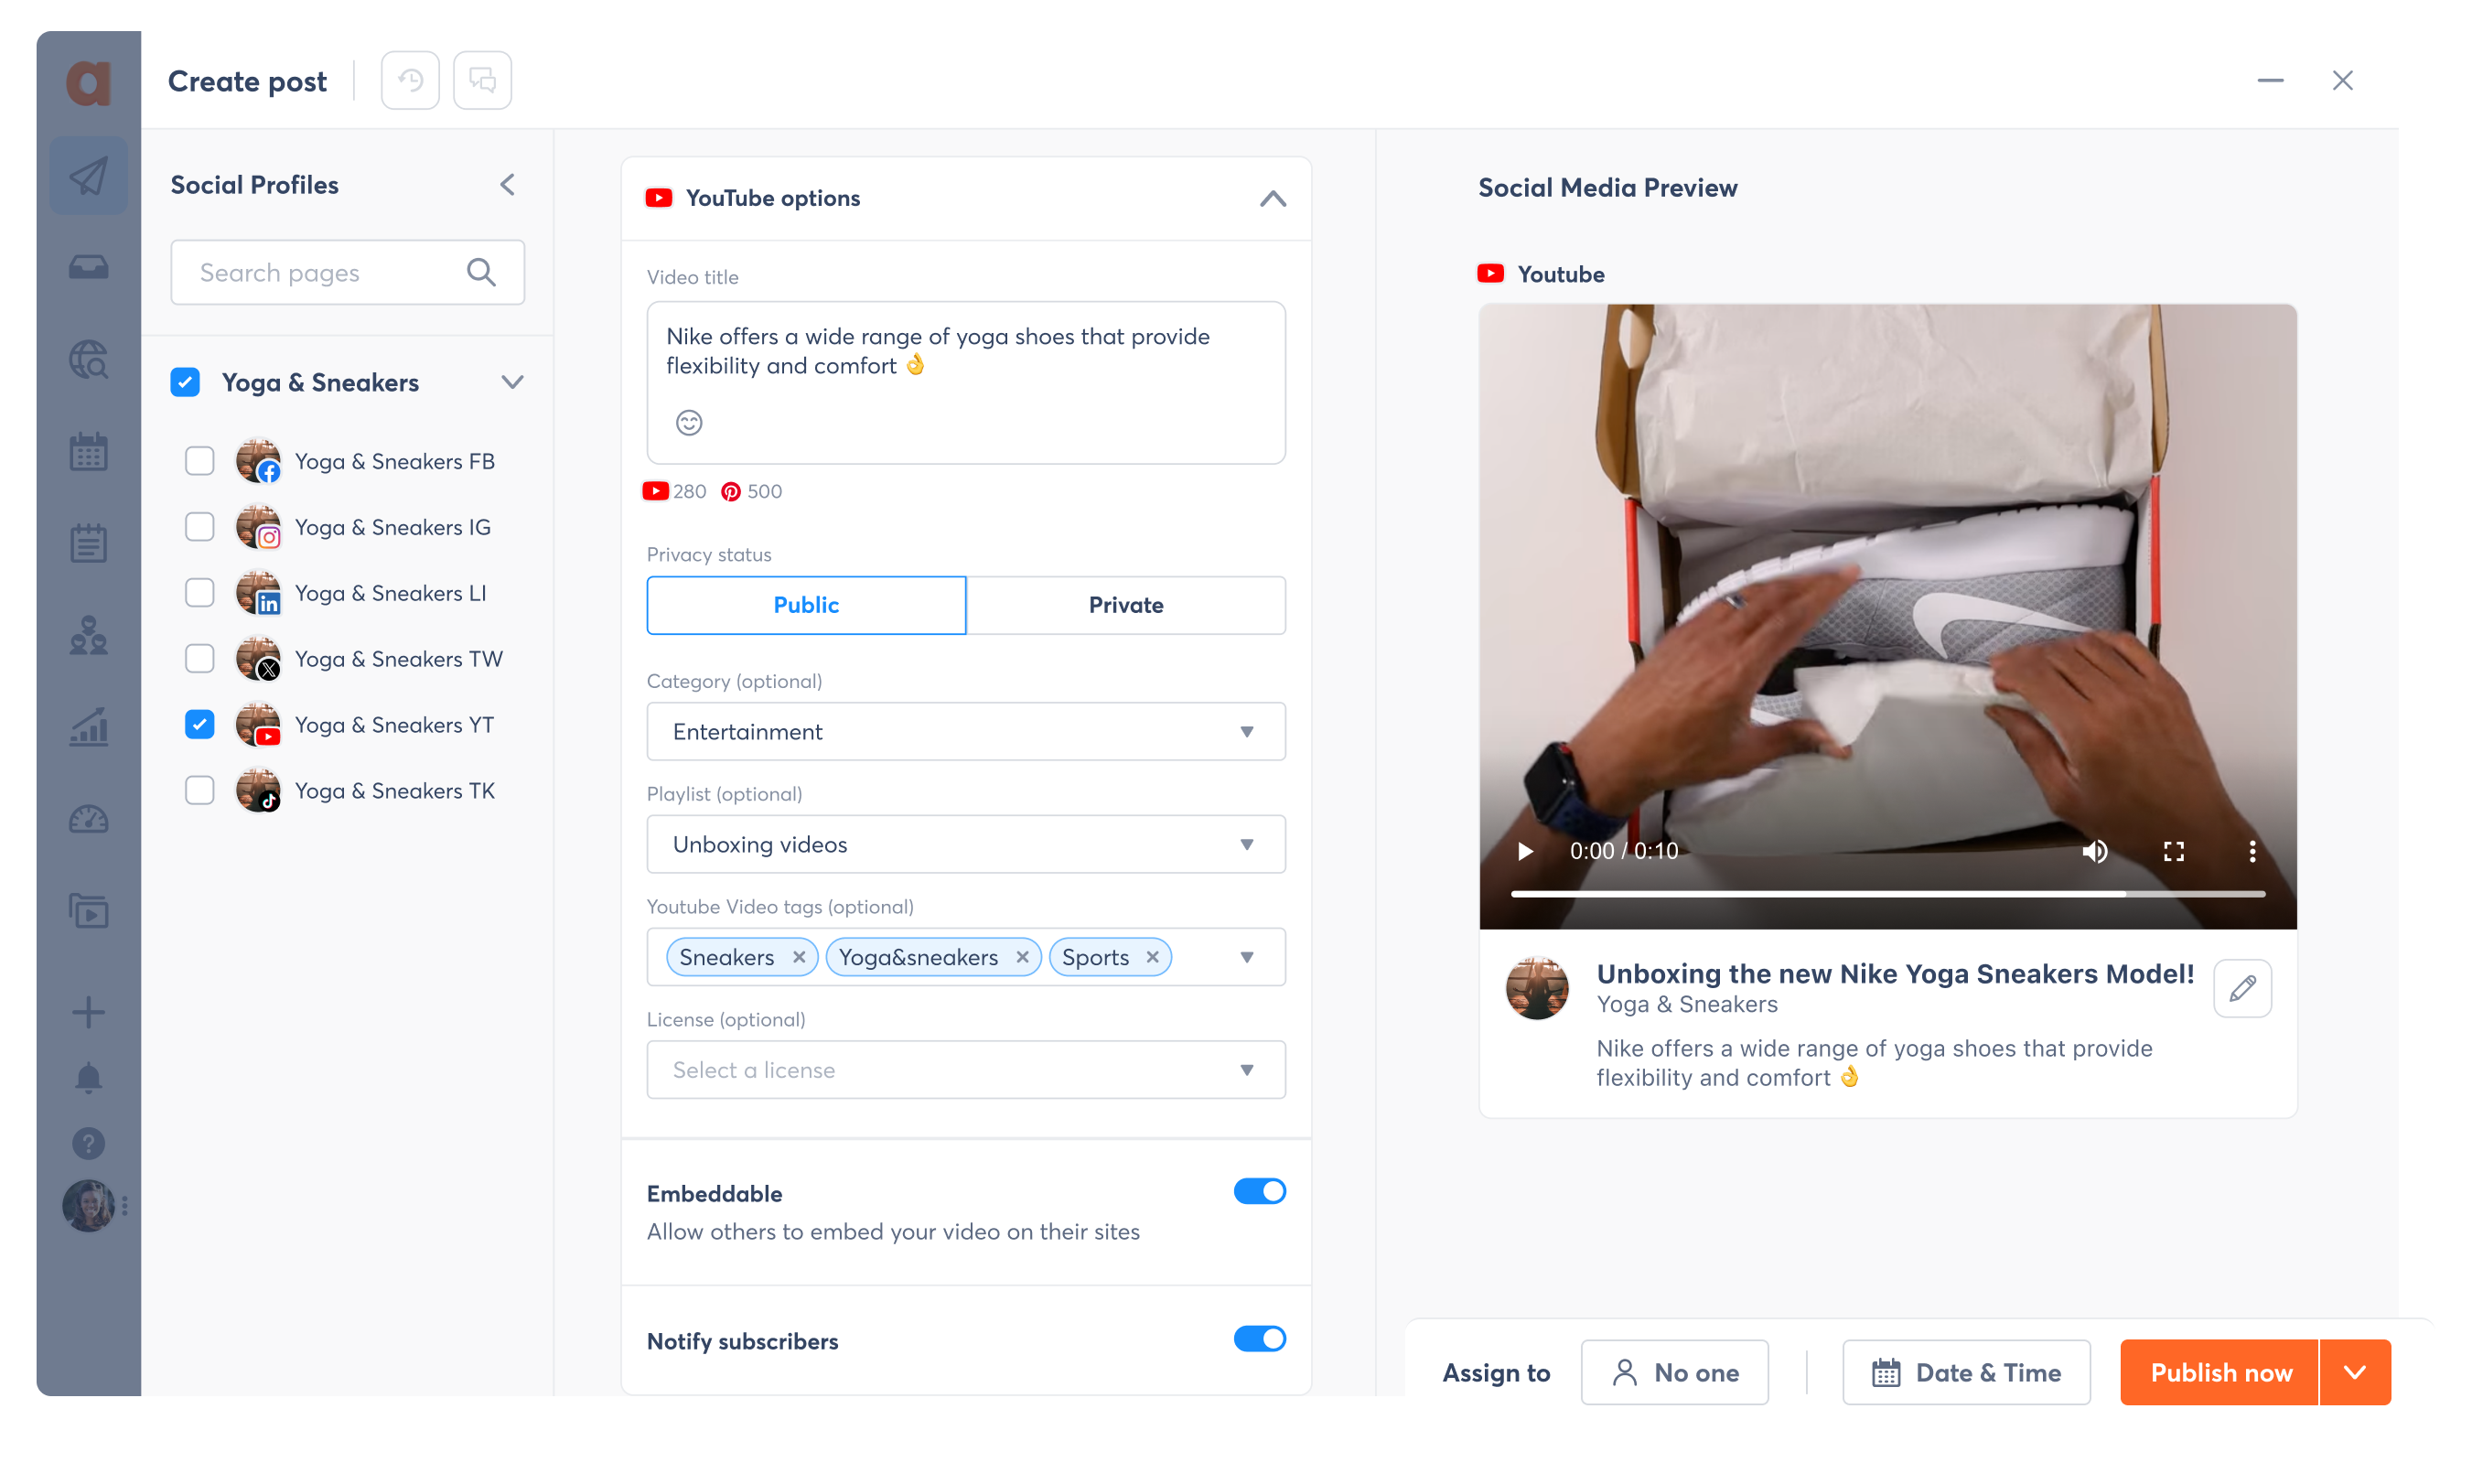Click the add/plus icon in sidebar
The width and height of the screenshot is (2472, 1484).
(x=88, y=1012)
